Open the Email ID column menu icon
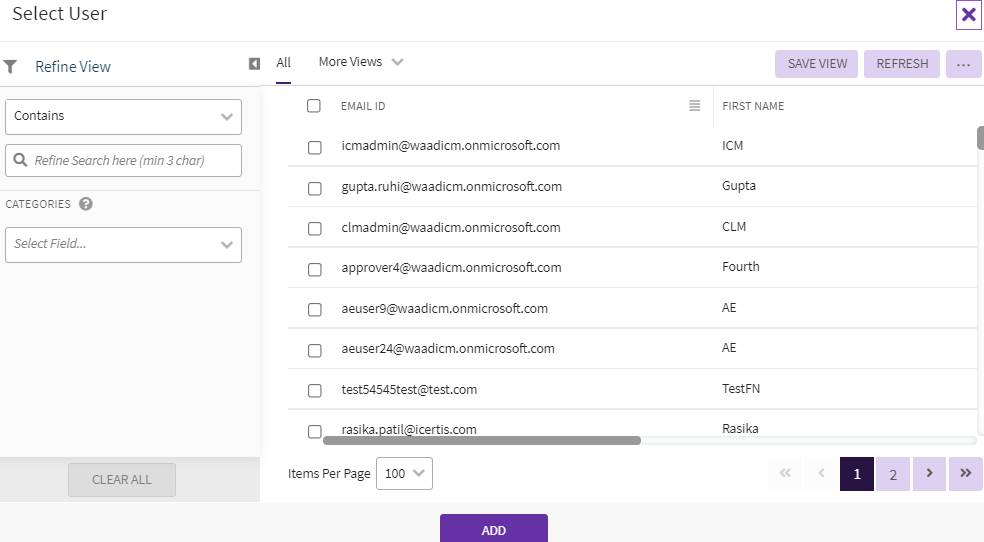This screenshot has width=984, height=542. [x=695, y=106]
